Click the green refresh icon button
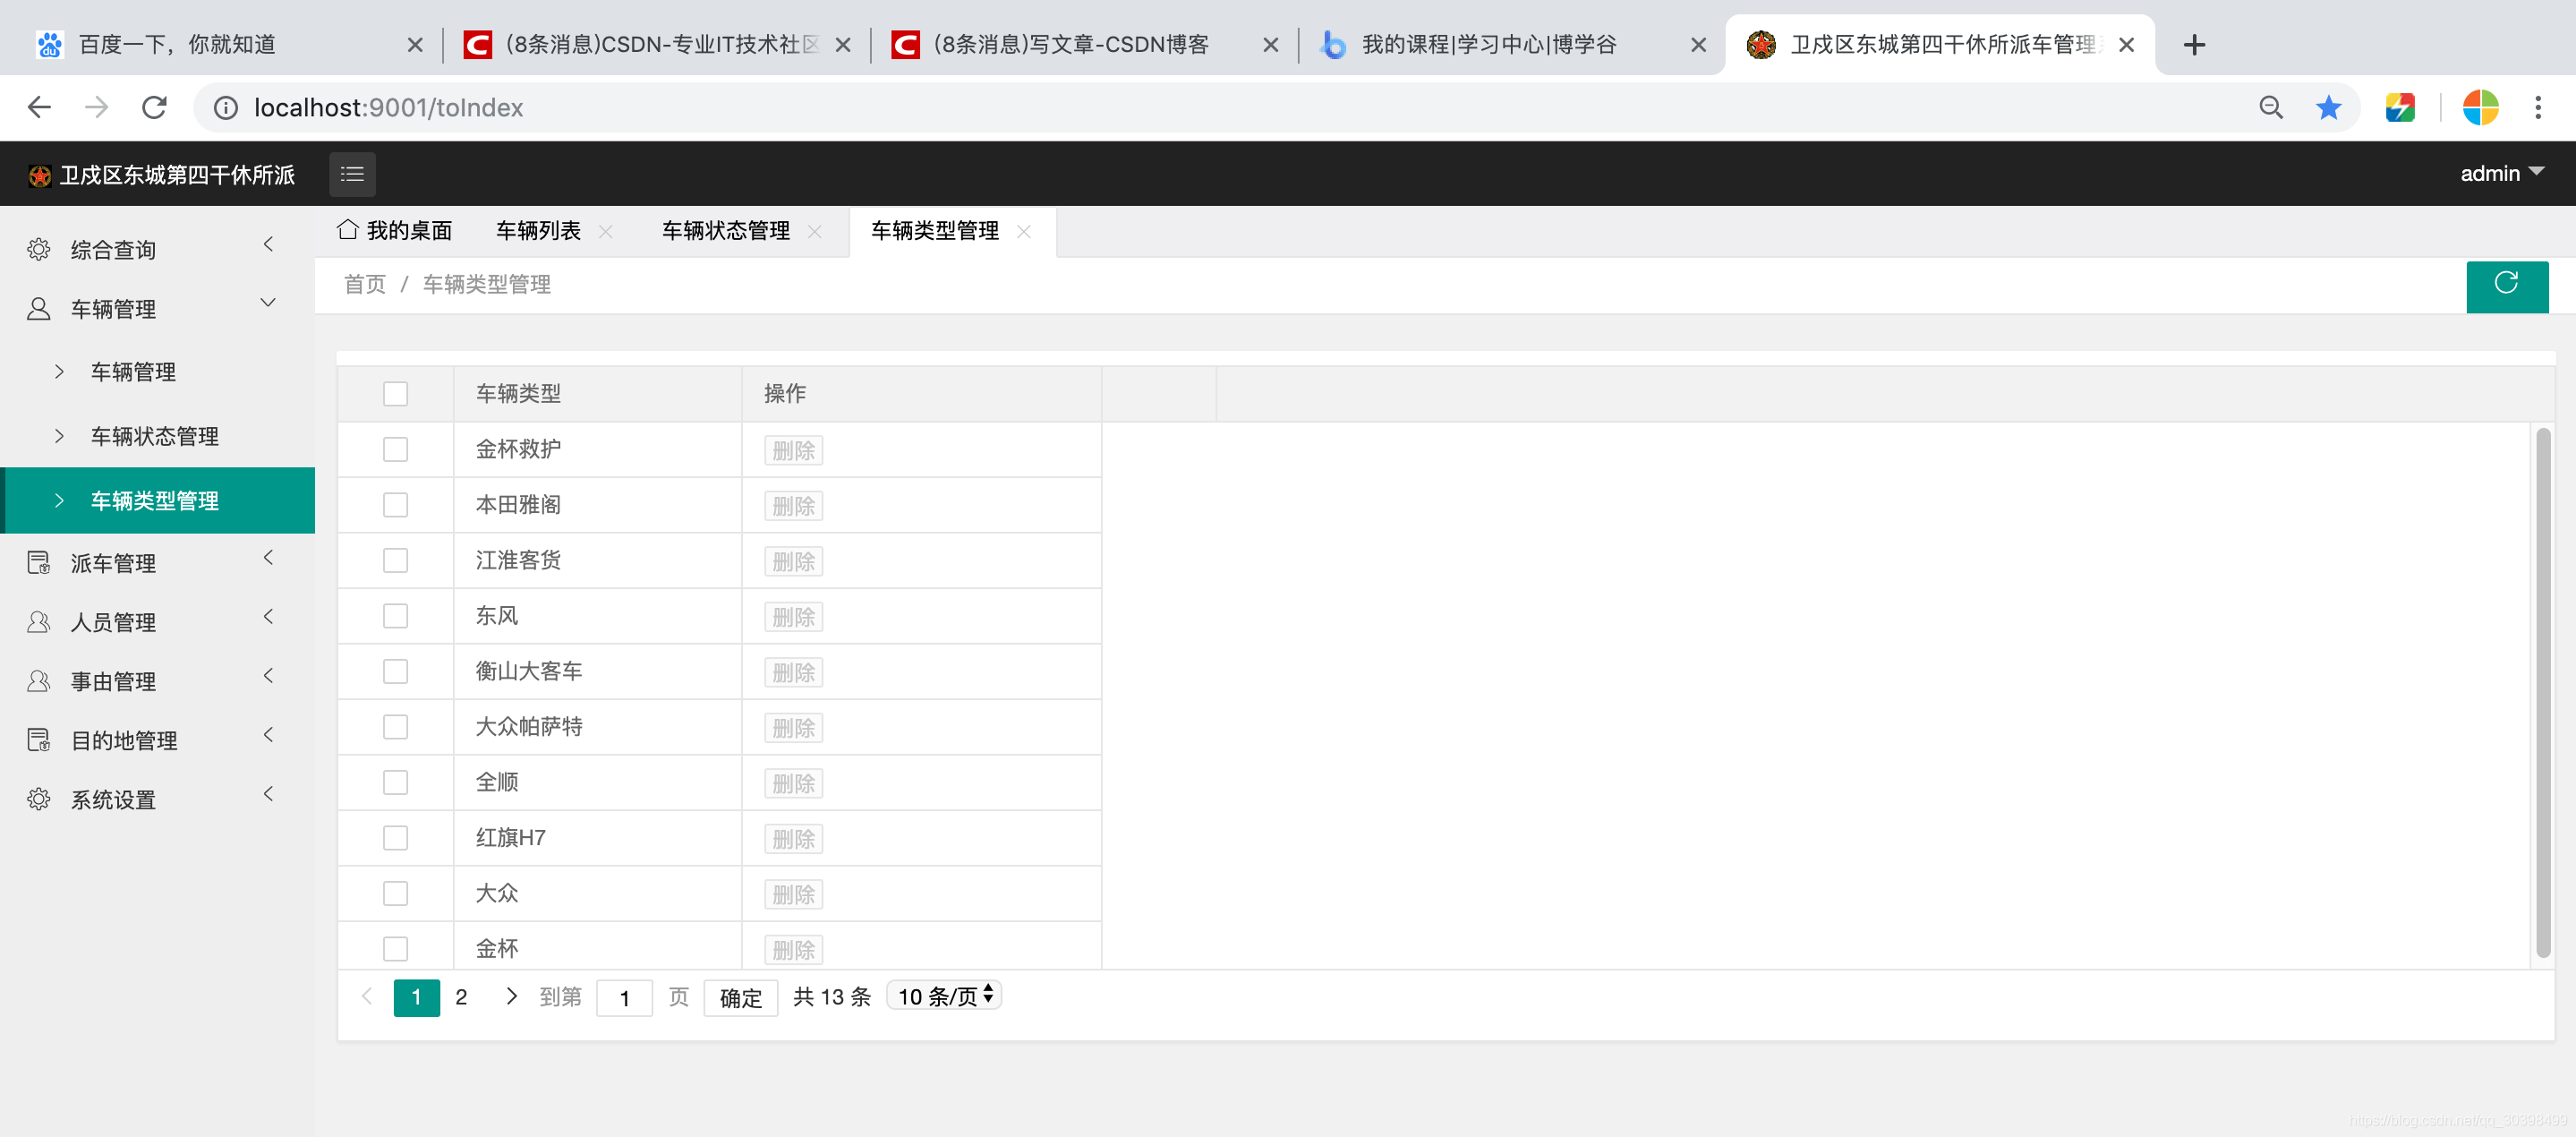Image resolution: width=2576 pixels, height=1137 pixels. [2506, 285]
